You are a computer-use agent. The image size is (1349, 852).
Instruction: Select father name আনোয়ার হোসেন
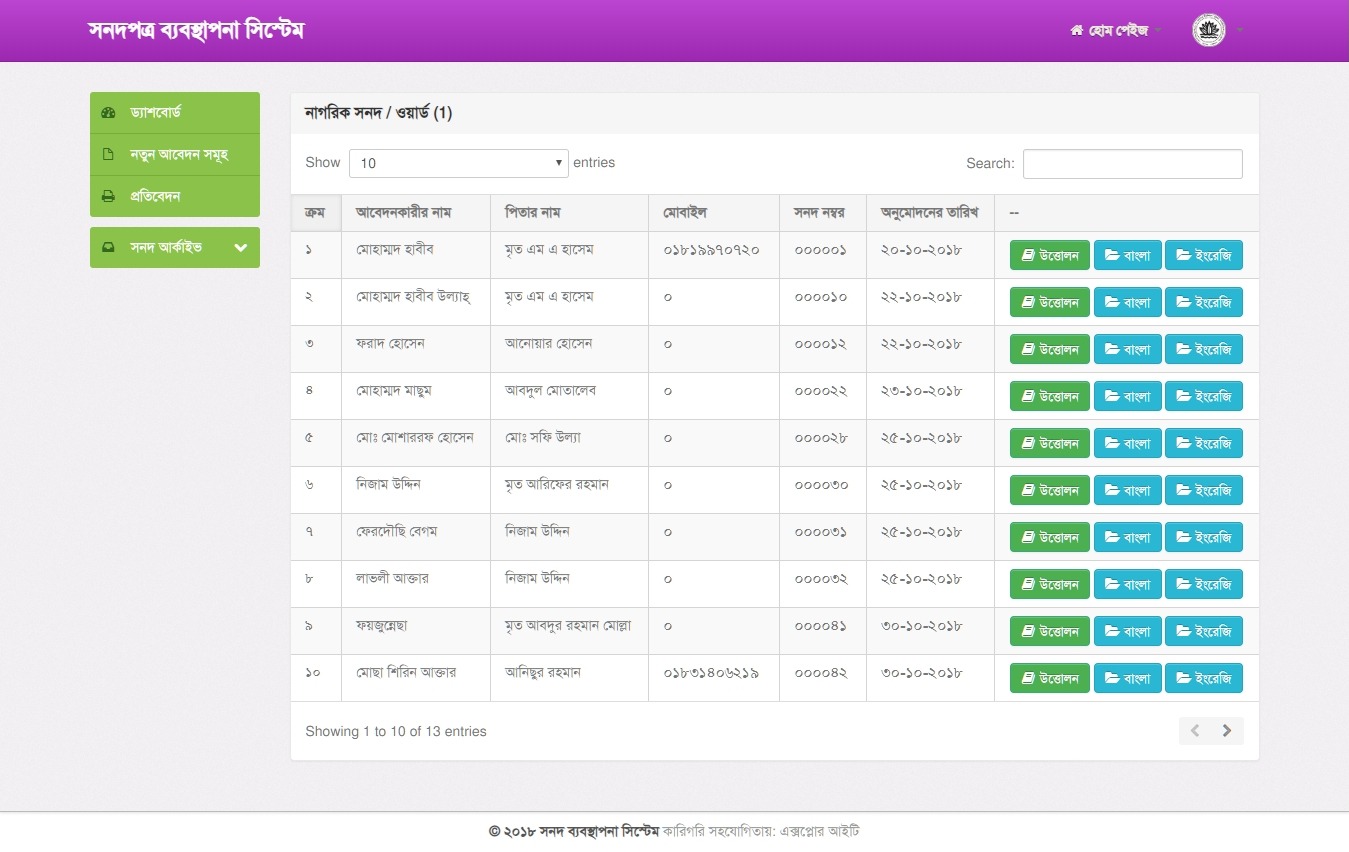549,344
